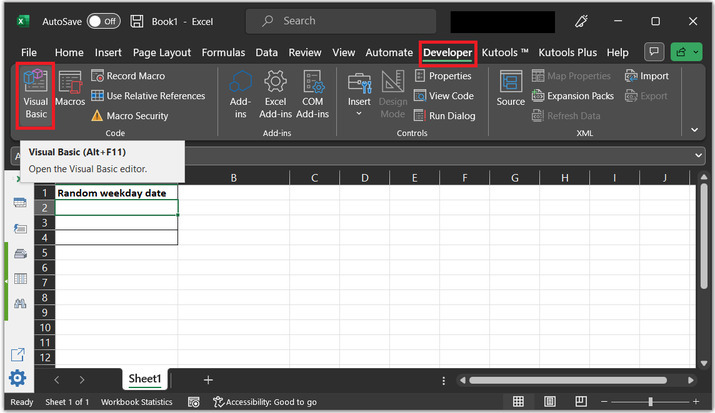Image resolution: width=715 pixels, height=413 pixels.
Task: Click the macro recording status icon
Action: coord(194,402)
